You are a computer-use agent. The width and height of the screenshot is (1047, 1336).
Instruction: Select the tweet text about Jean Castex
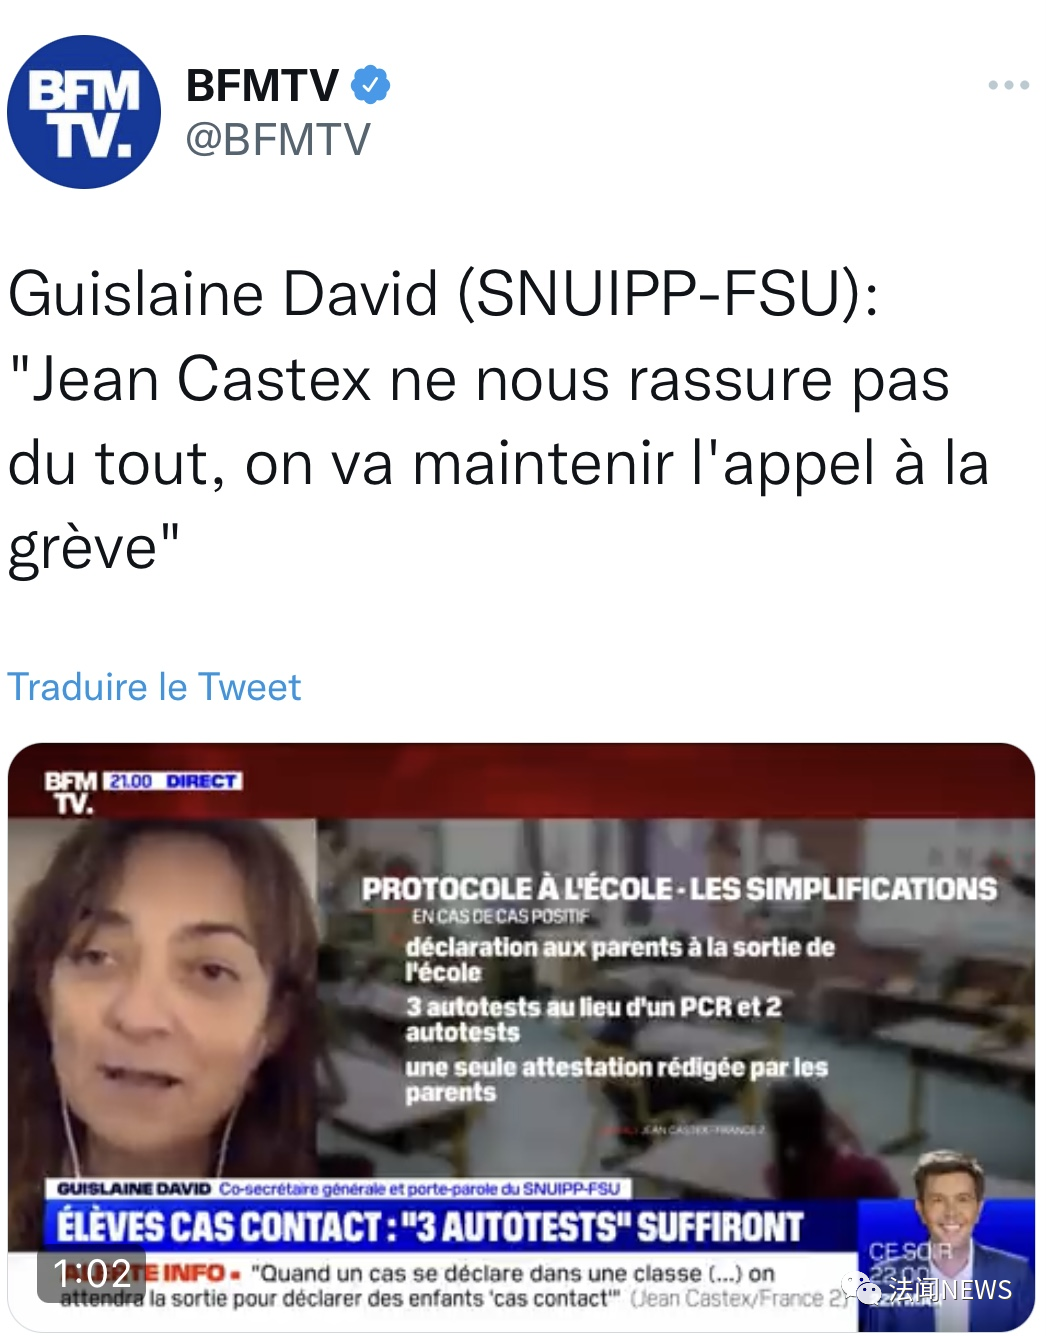click(498, 421)
